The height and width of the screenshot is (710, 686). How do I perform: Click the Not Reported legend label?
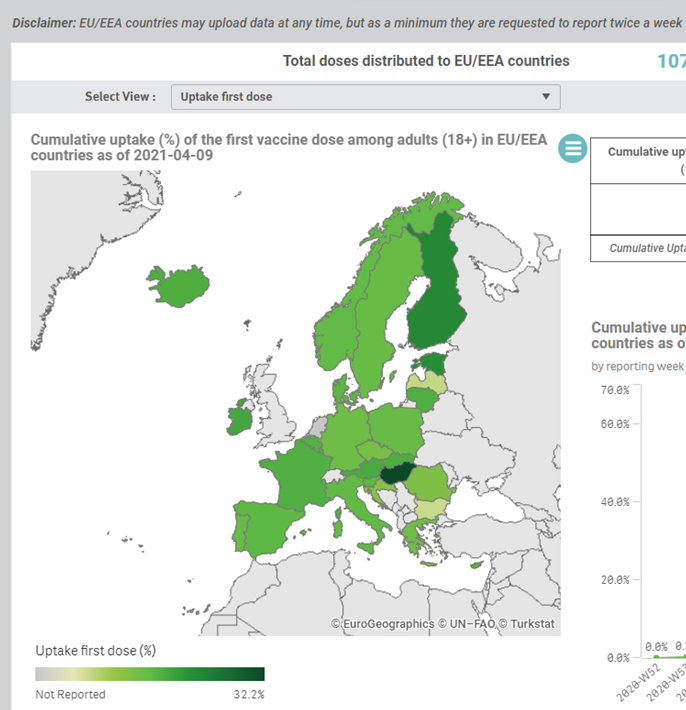coord(70,694)
